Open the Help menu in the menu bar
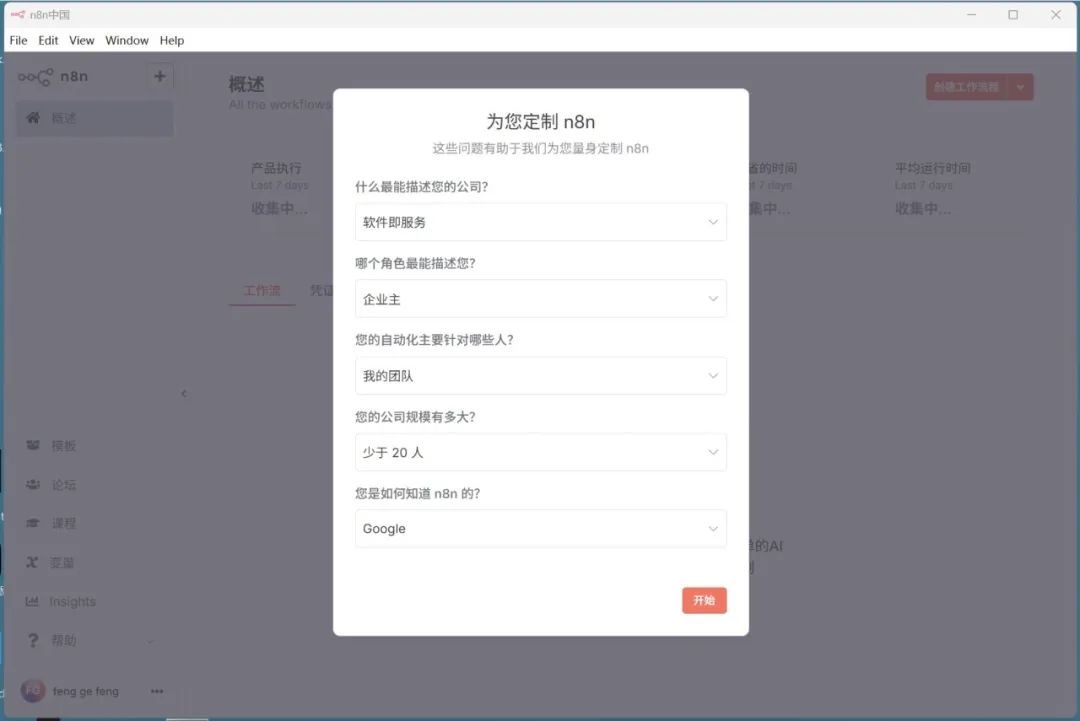This screenshot has width=1080, height=721. click(x=171, y=40)
